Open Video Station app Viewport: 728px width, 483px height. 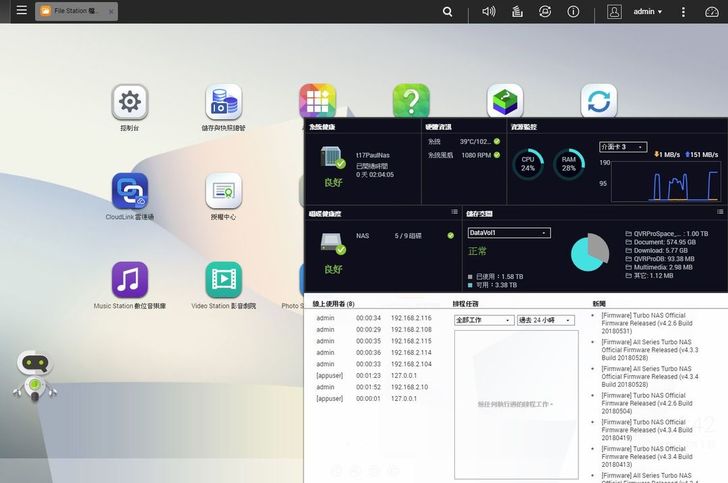[223, 279]
